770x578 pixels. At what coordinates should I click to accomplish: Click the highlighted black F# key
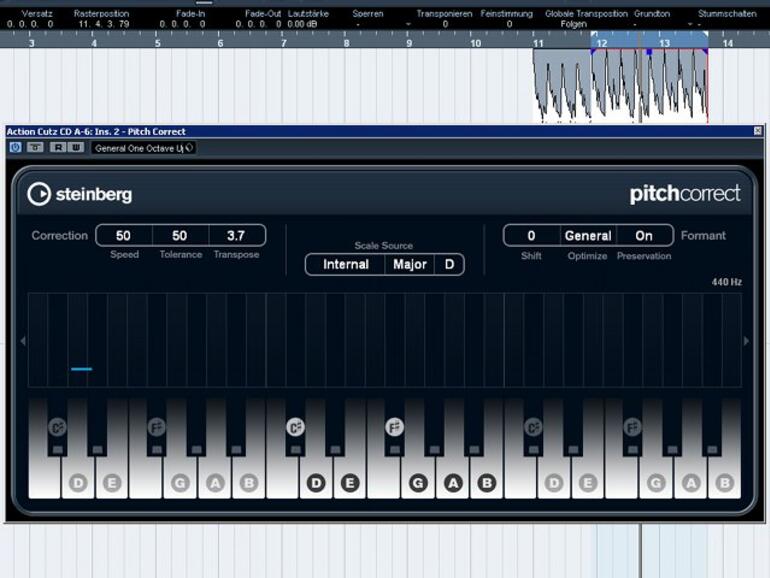394,427
